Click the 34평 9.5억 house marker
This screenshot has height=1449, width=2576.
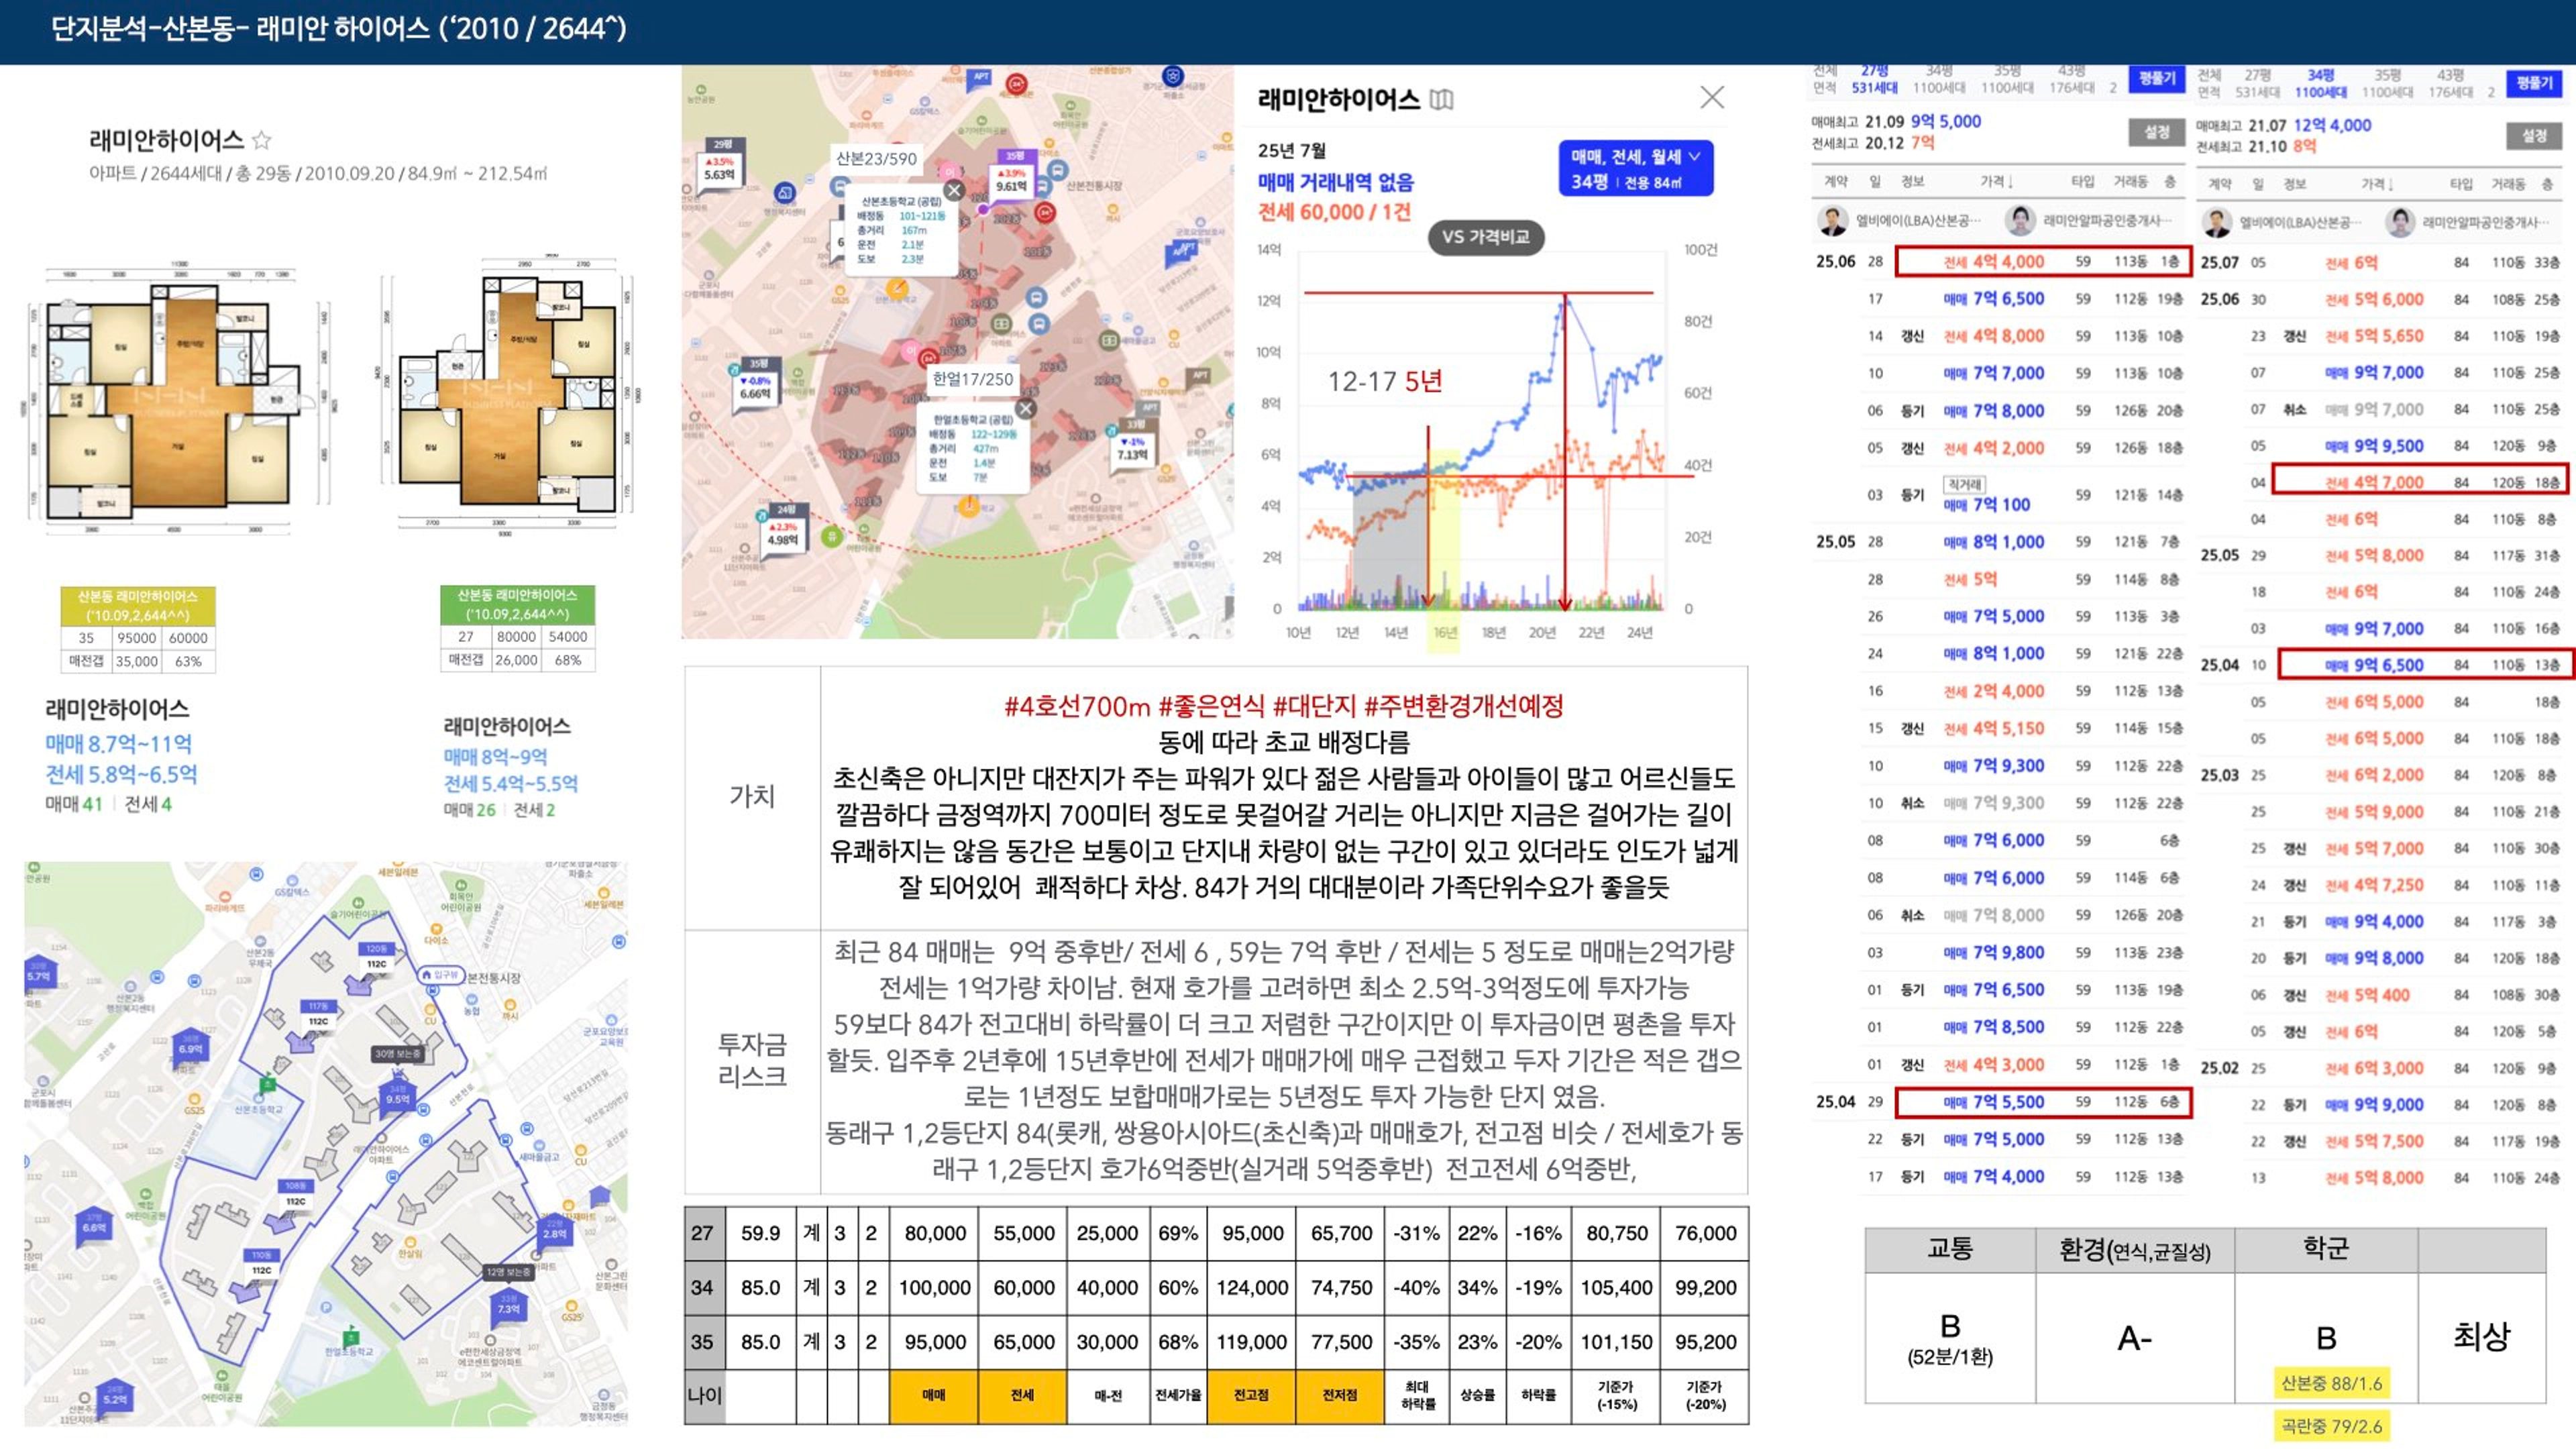pos(398,1094)
